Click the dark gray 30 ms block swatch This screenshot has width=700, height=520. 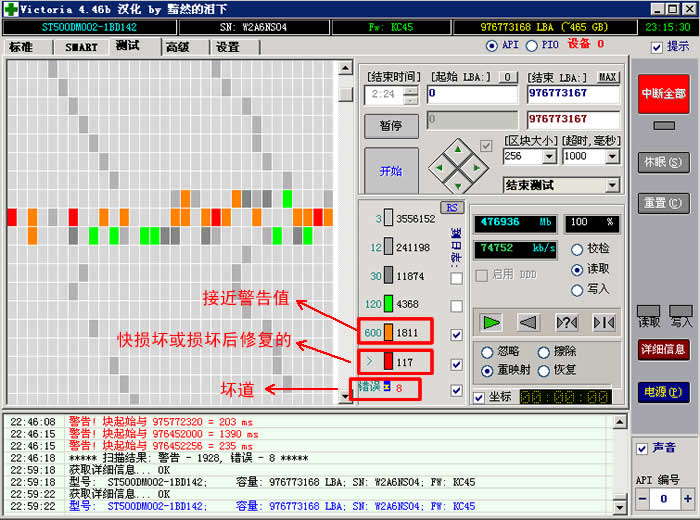point(388,275)
